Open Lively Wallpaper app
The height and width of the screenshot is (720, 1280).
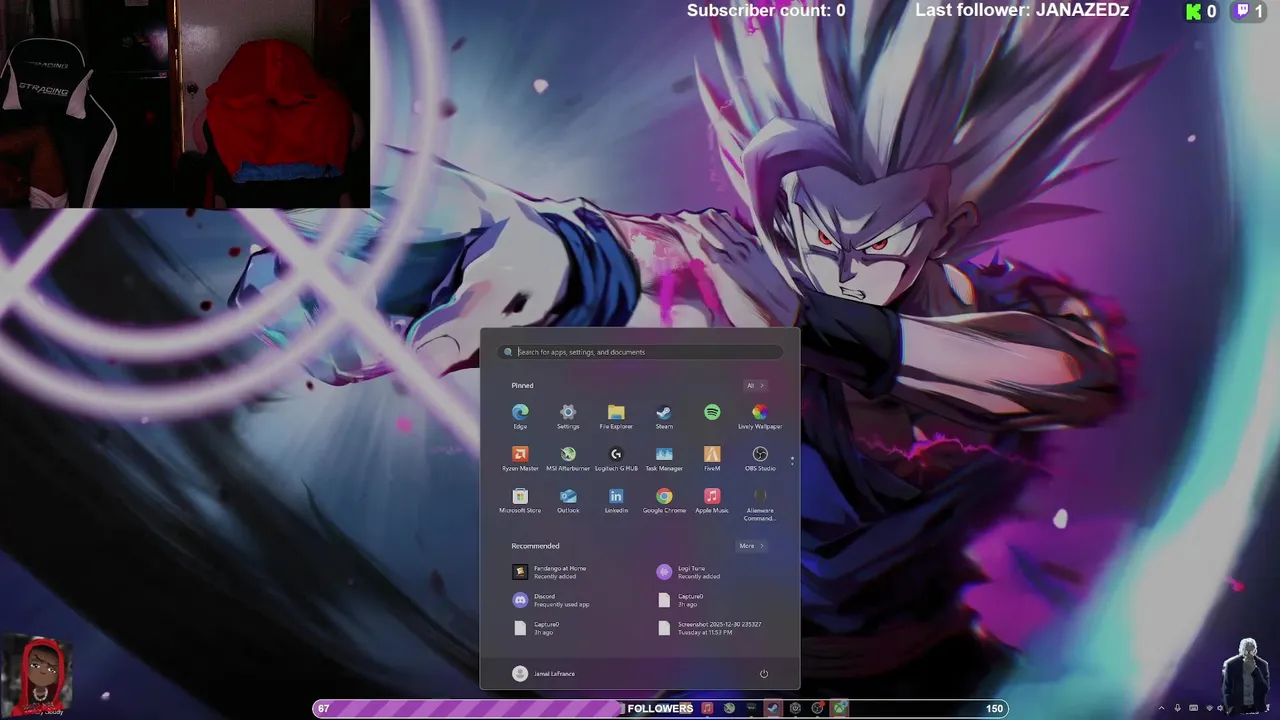click(760, 416)
